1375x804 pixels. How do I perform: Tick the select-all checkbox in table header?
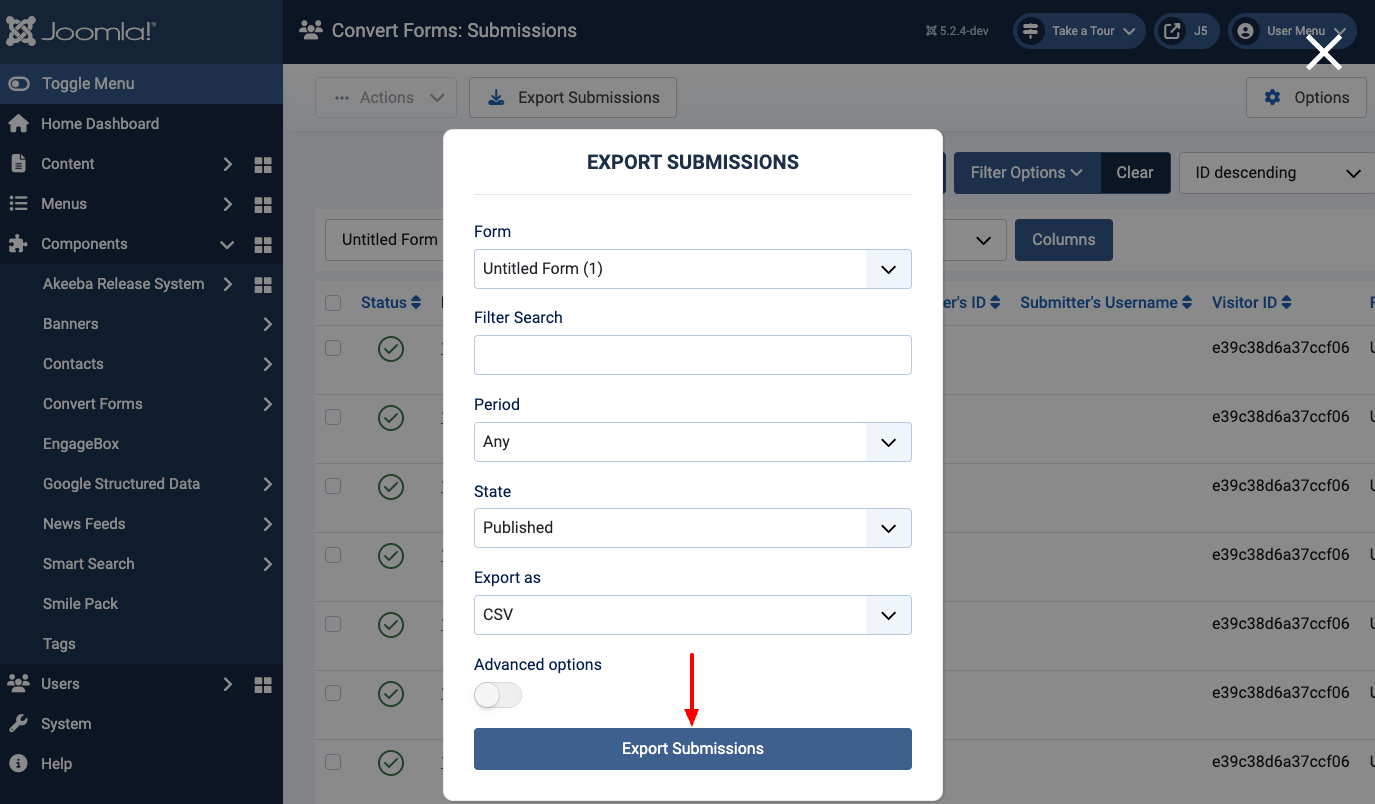[x=333, y=303]
